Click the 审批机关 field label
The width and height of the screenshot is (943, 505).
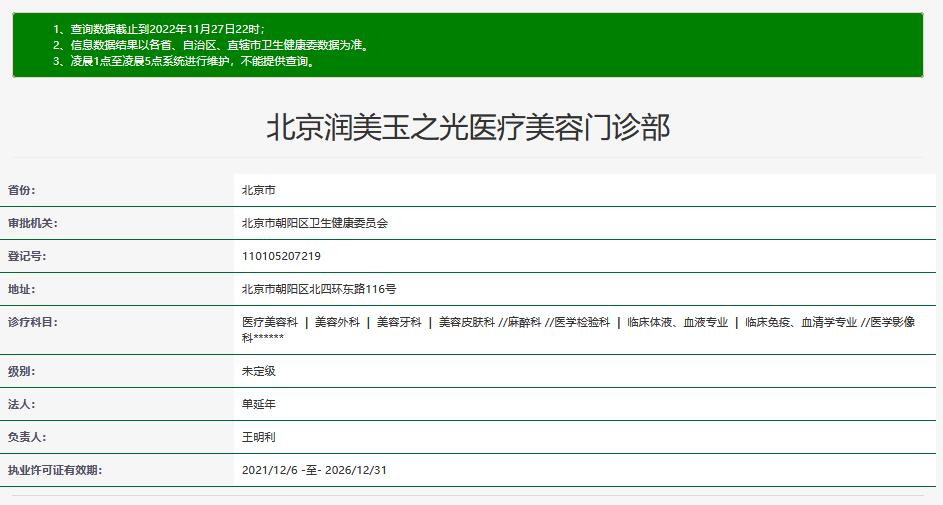[x=33, y=223]
